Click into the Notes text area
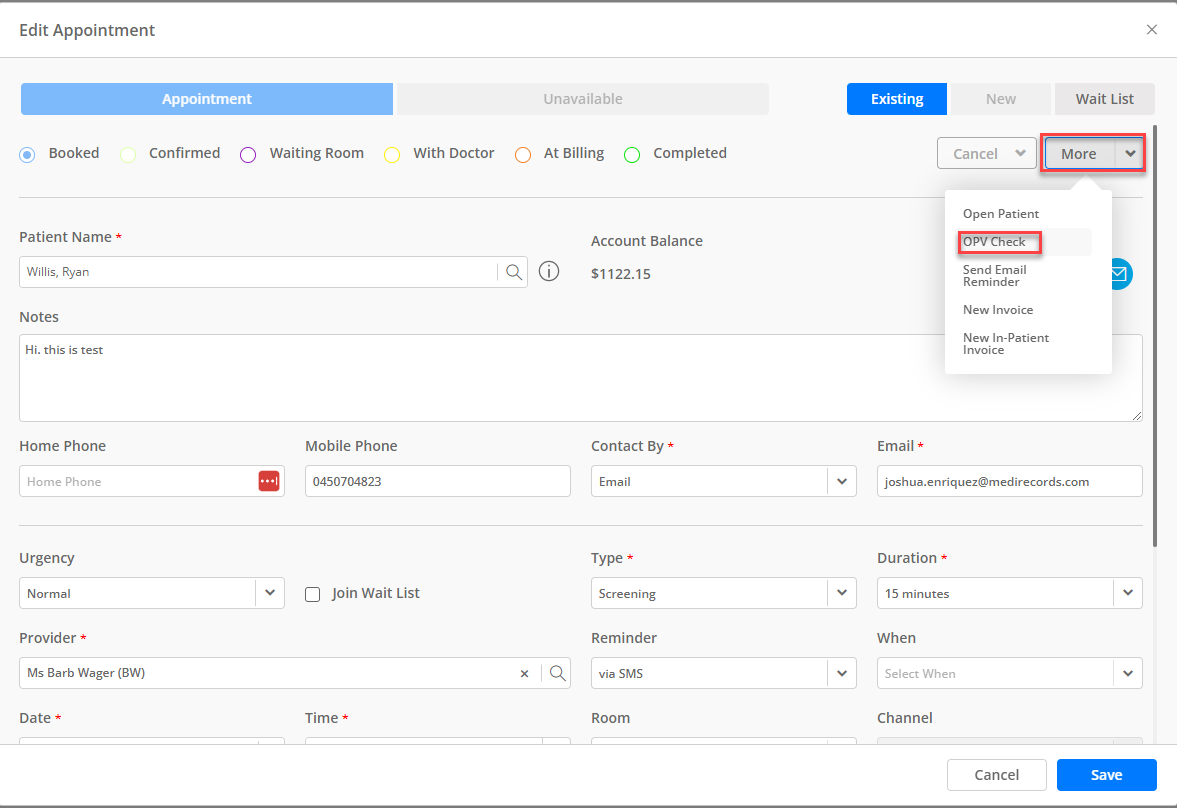The image size is (1177, 808). point(581,378)
